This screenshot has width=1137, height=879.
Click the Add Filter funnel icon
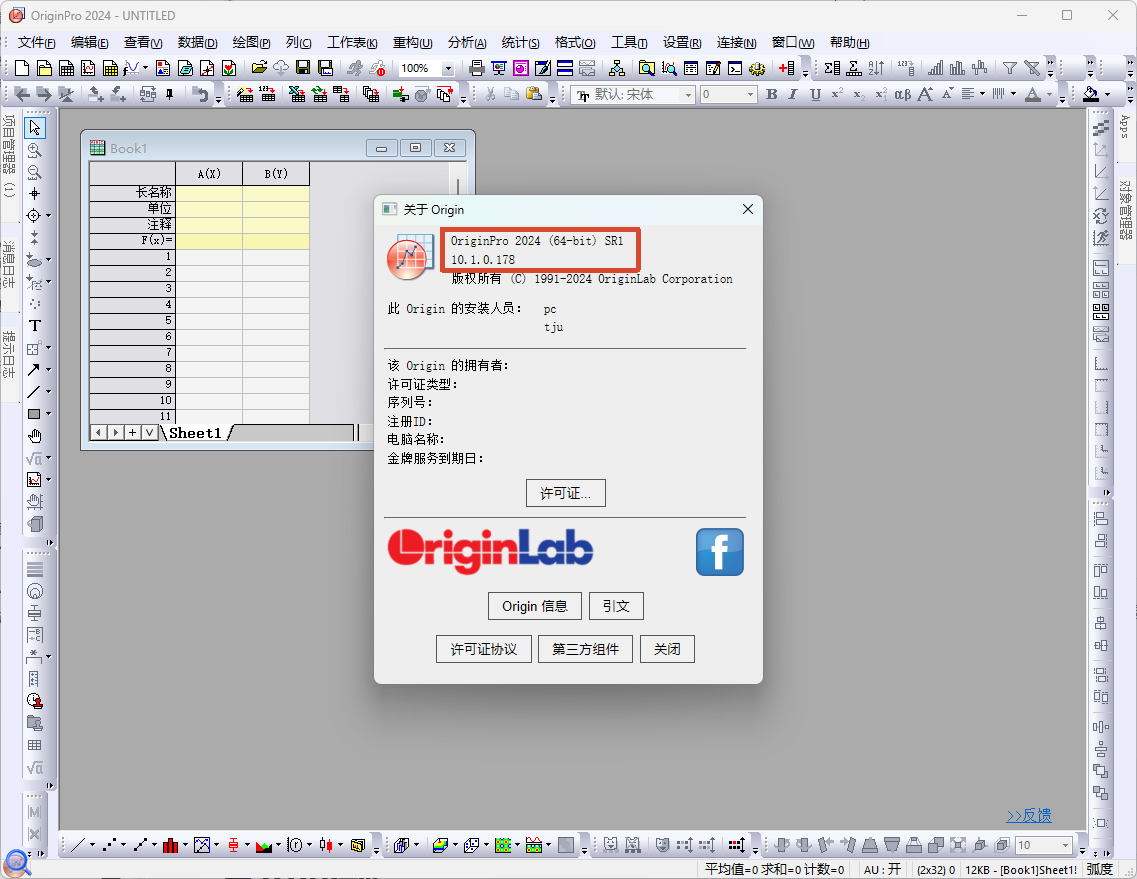click(x=1009, y=68)
